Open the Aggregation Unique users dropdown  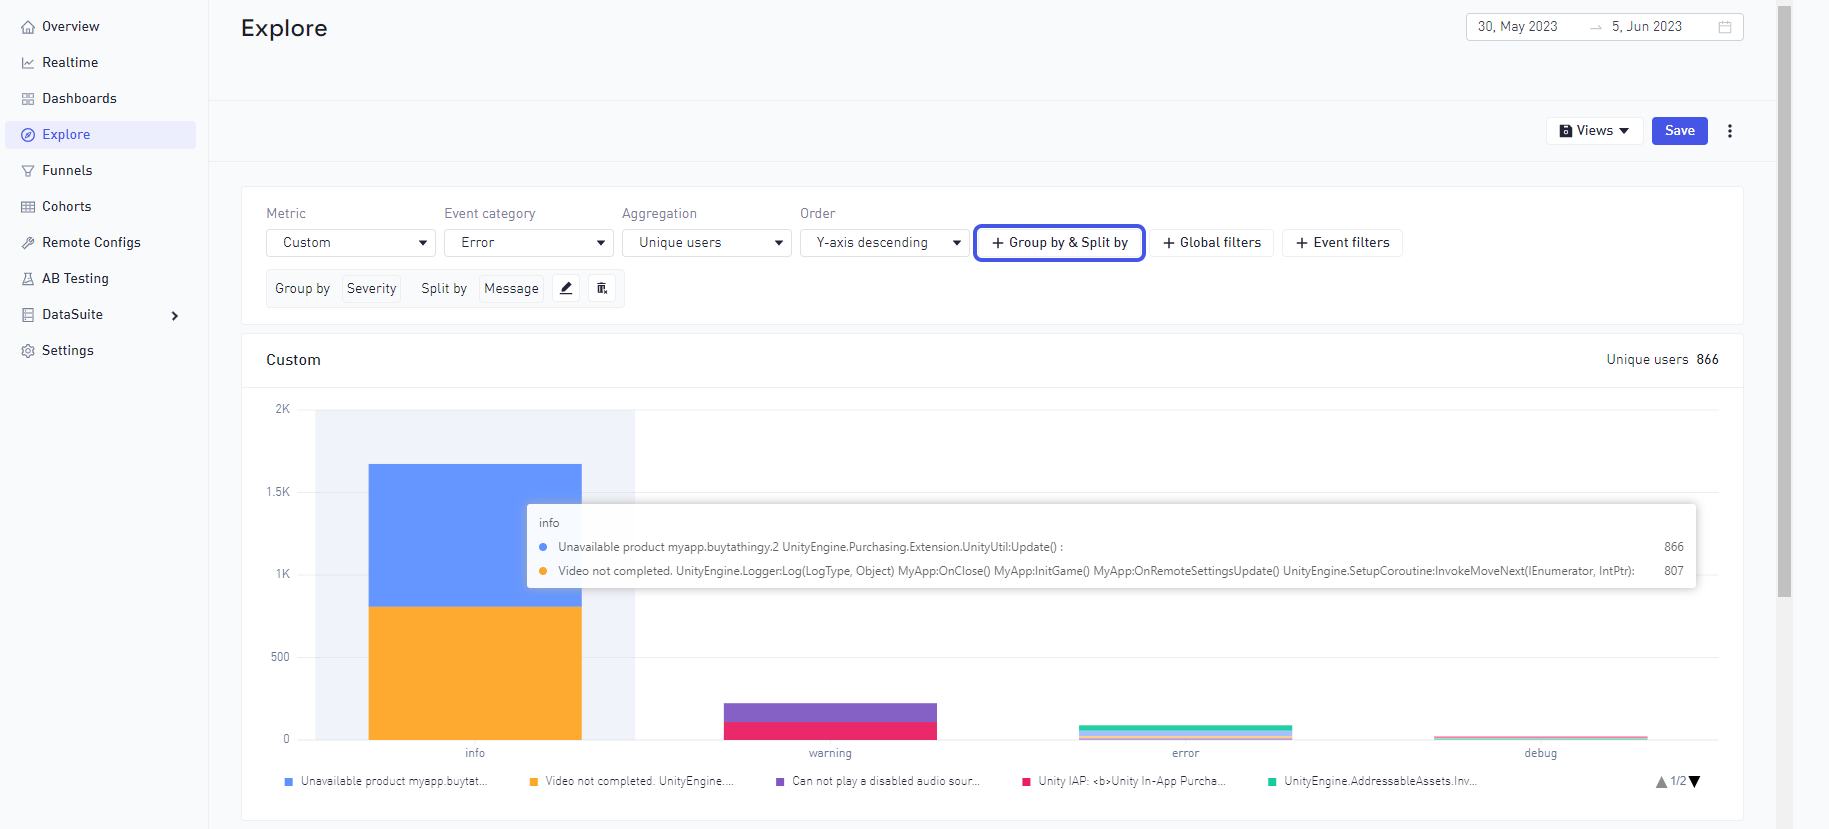(x=707, y=243)
